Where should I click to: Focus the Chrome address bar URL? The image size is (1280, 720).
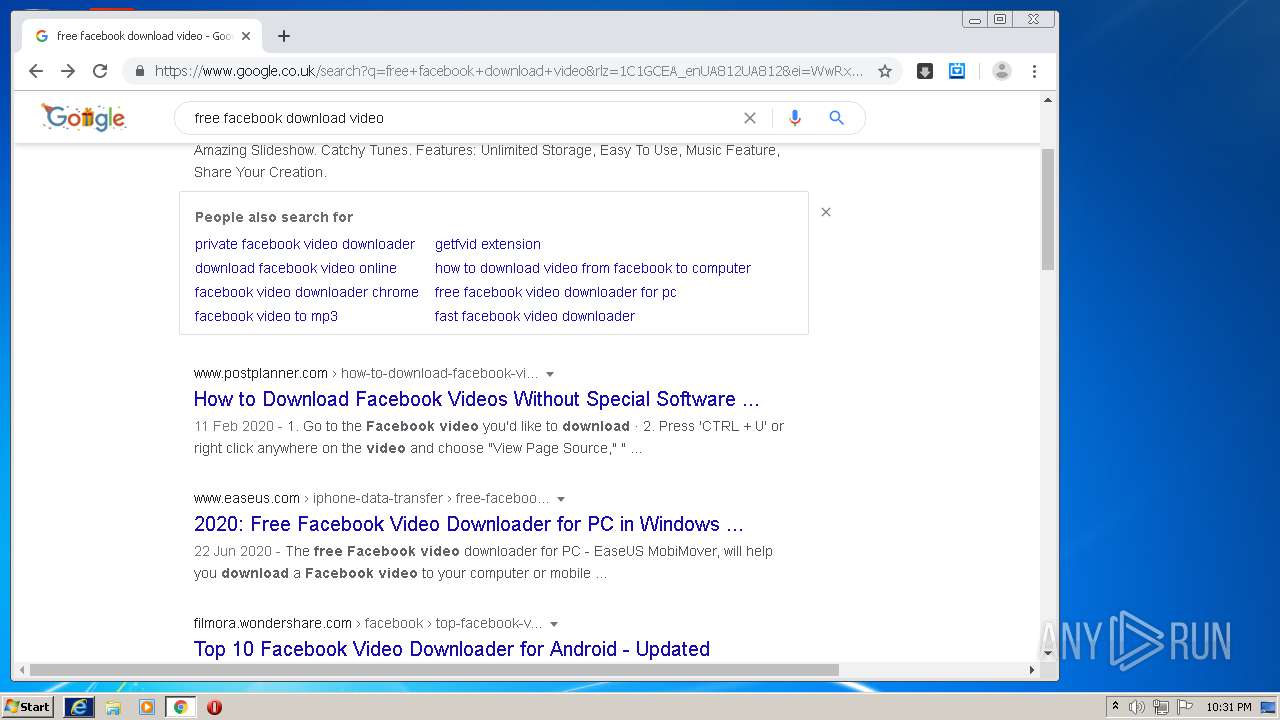pos(509,71)
